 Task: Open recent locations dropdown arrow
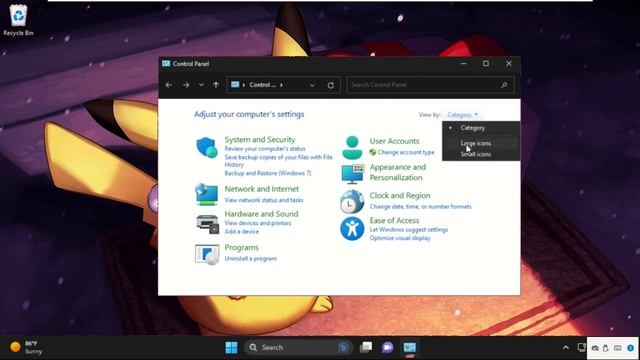click(201, 85)
